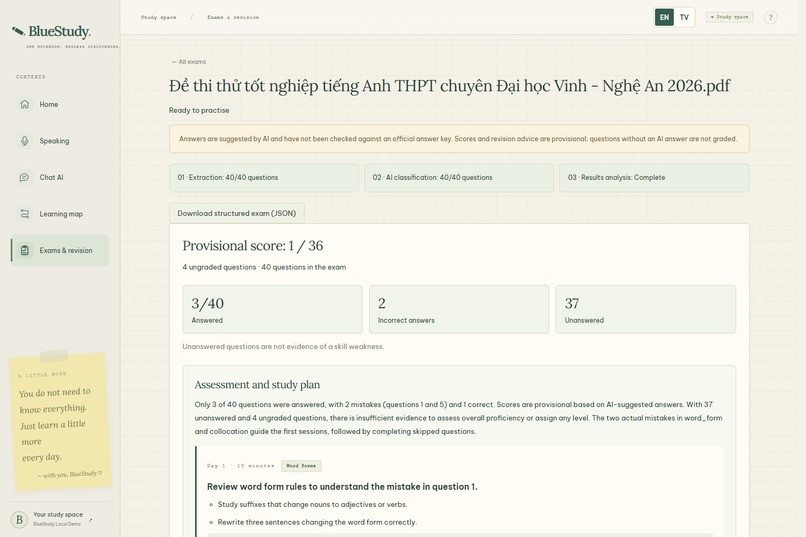
Task: Click the Study space breadcrumb
Action: [x=158, y=17]
